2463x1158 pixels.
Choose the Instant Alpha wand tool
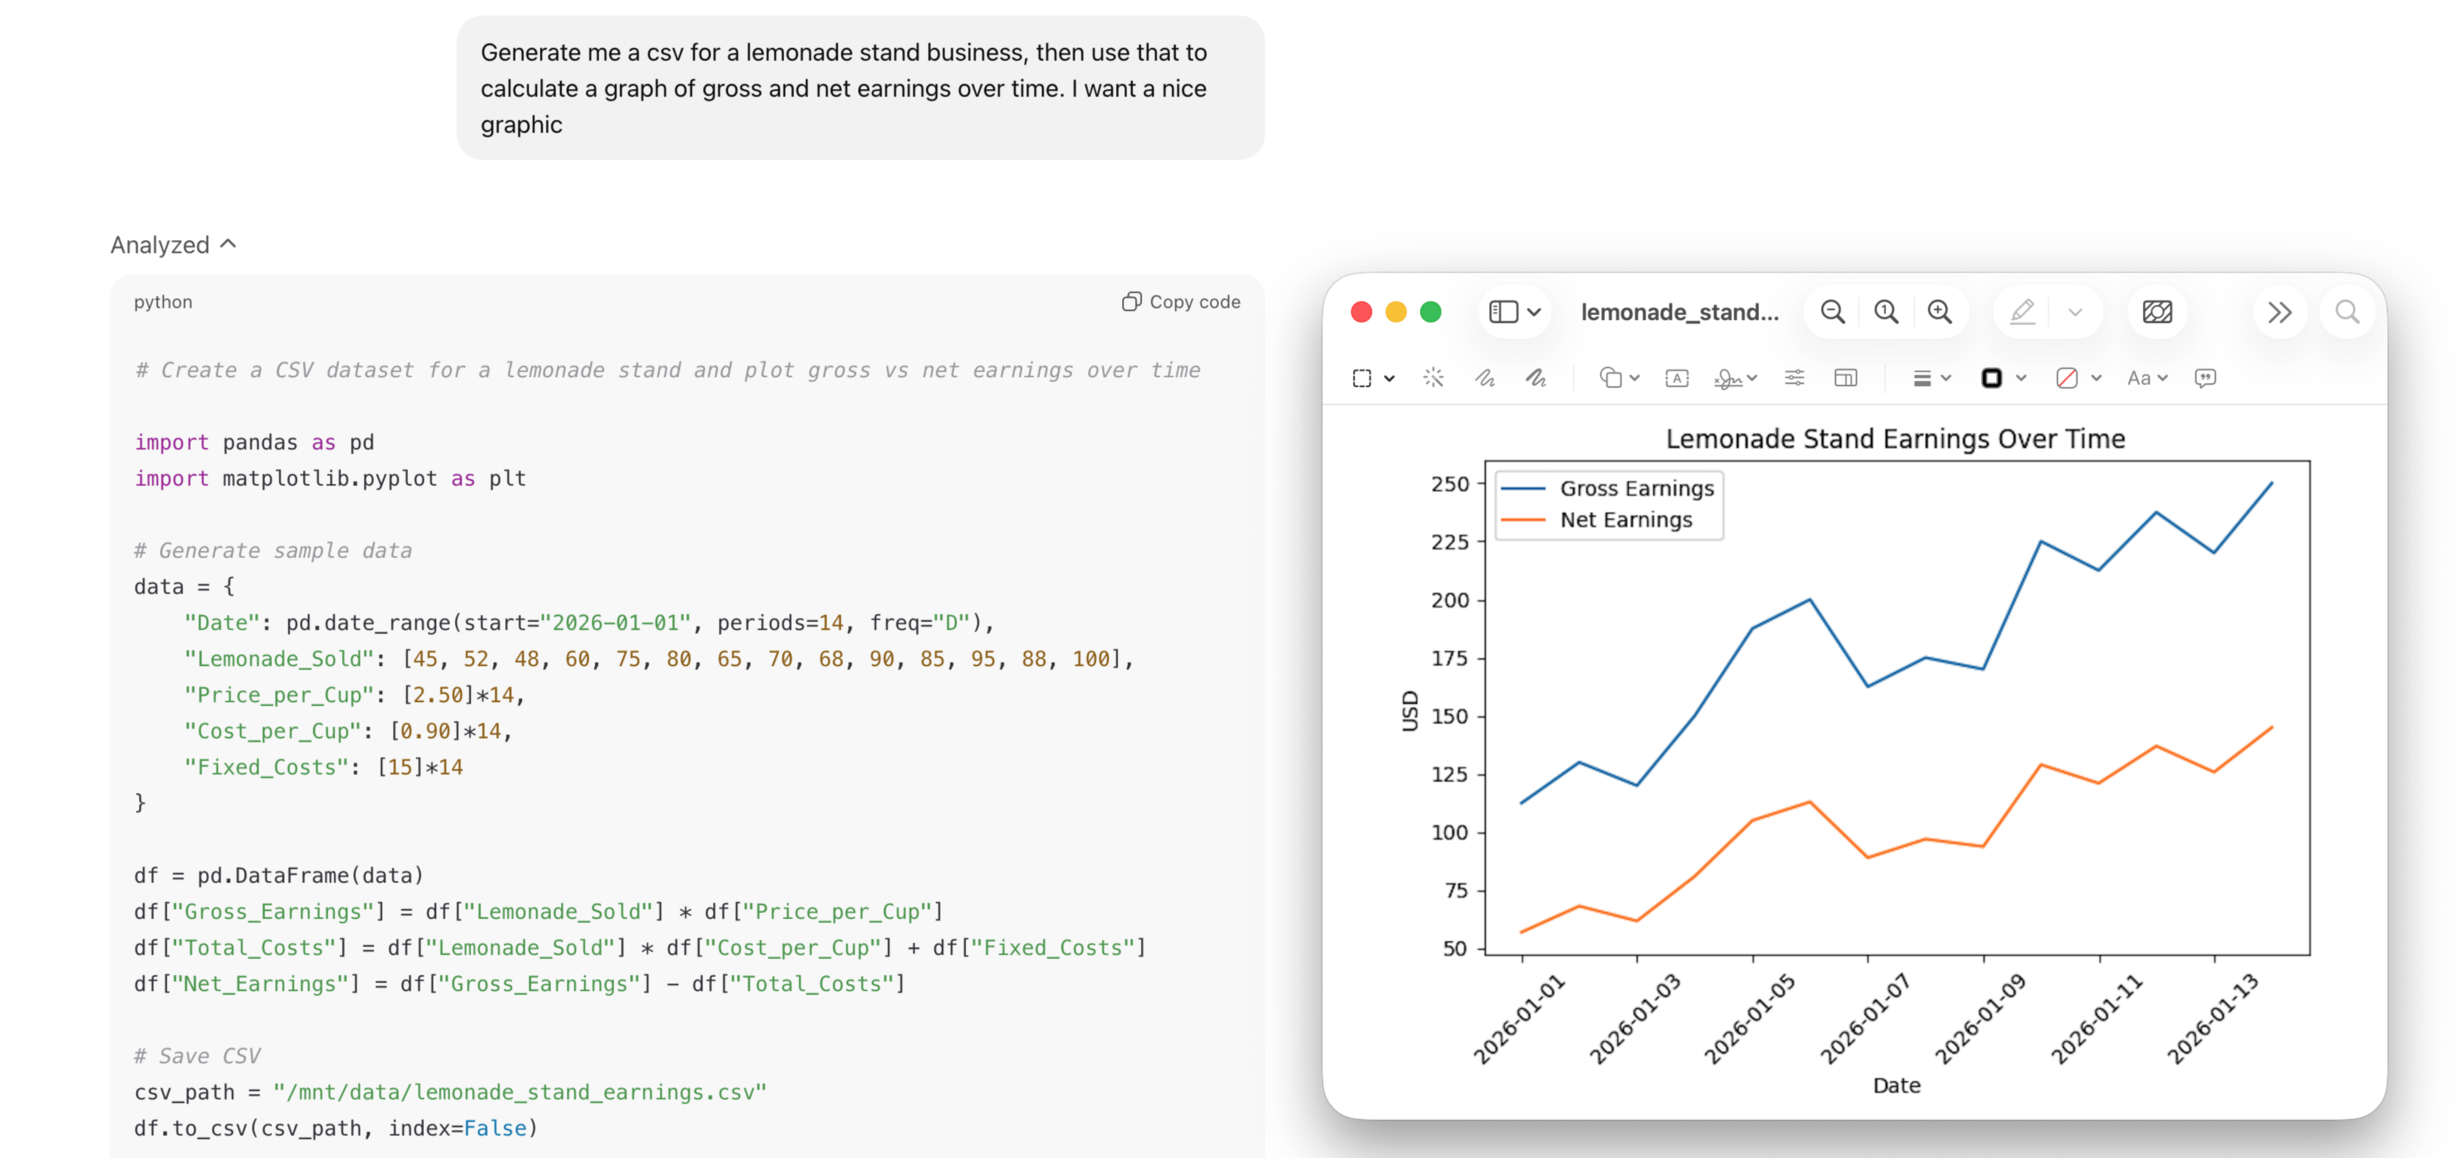[x=1433, y=378]
